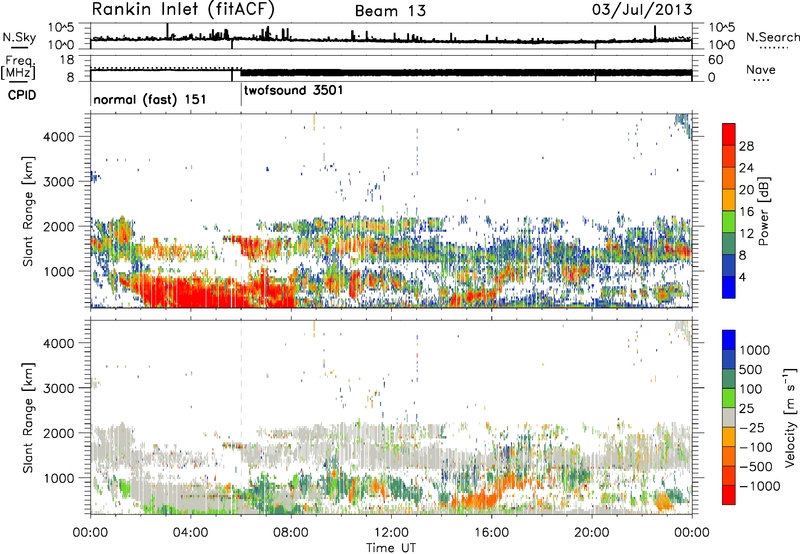The height and width of the screenshot is (554, 800).
Task: Click the date '03/Jul/2013'
Action: pyautogui.click(x=642, y=9)
